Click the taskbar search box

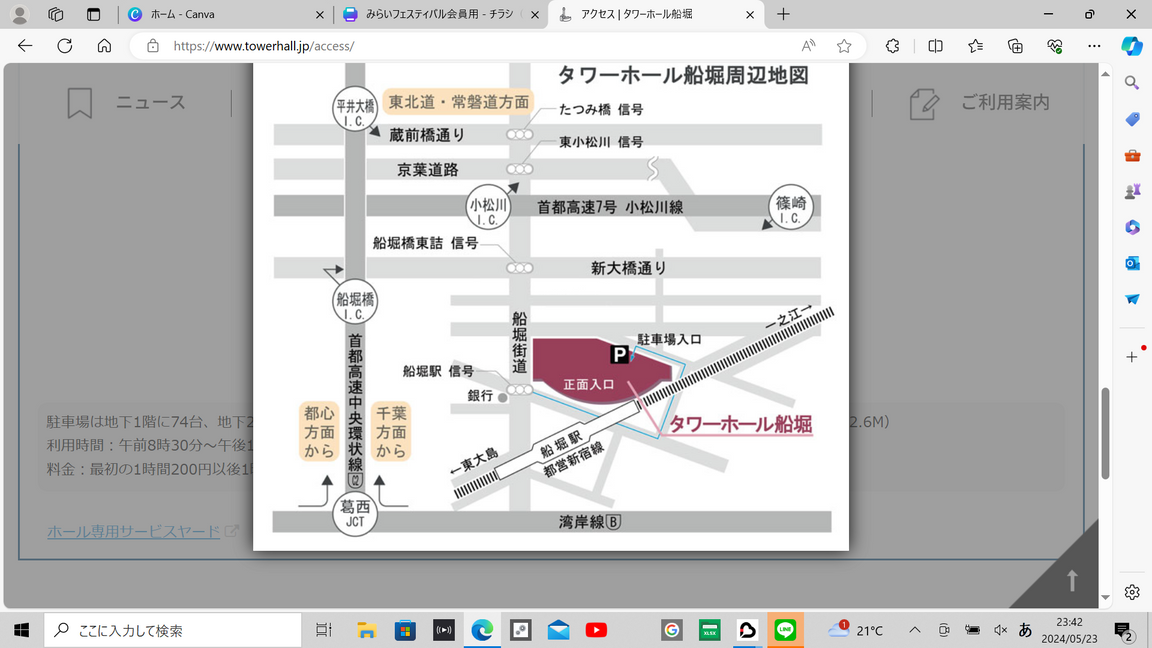tap(173, 630)
